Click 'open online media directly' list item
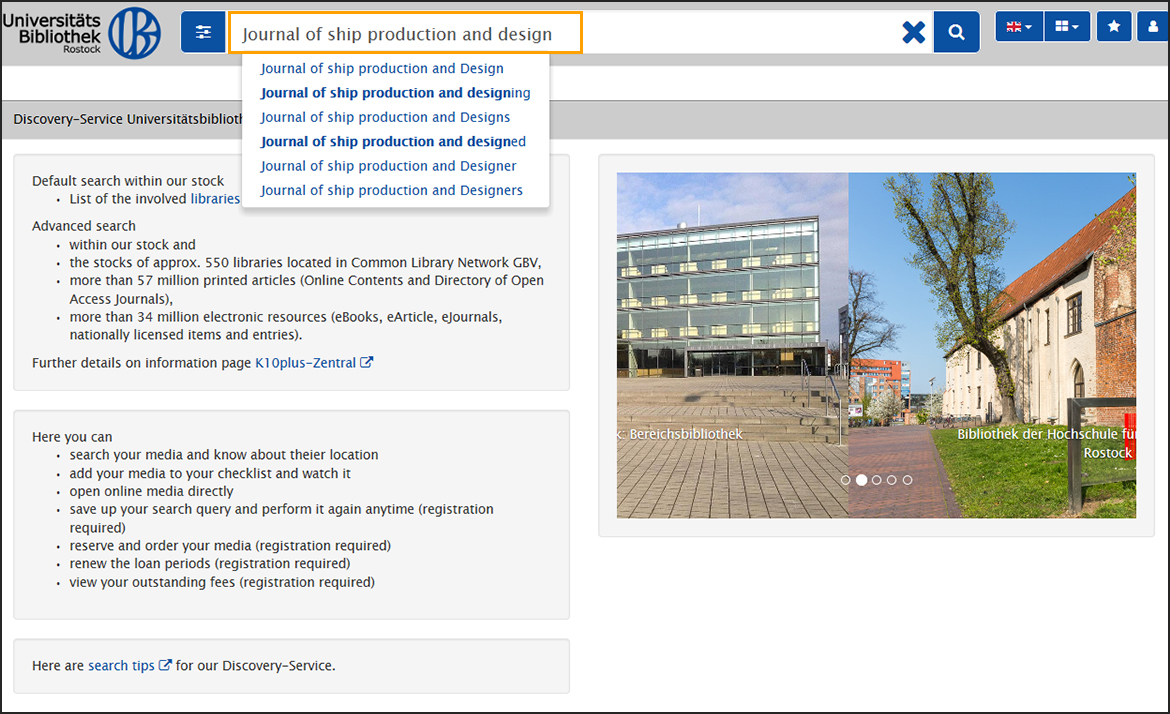This screenshot has height=714, width=1170. (x=151, y=491)
